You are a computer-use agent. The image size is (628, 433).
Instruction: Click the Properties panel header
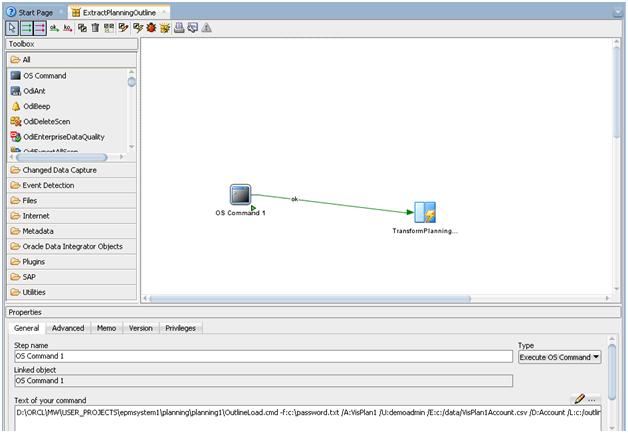313,312
